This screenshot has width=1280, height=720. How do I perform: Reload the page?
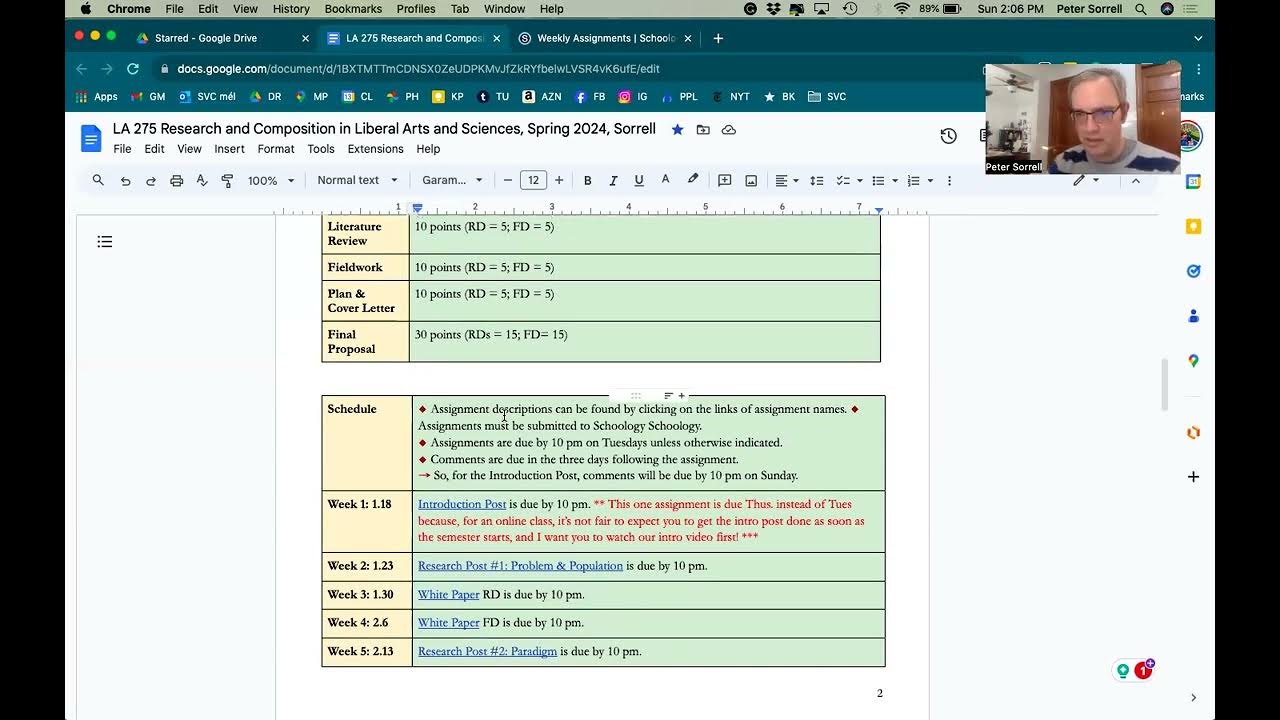point(132,69)
